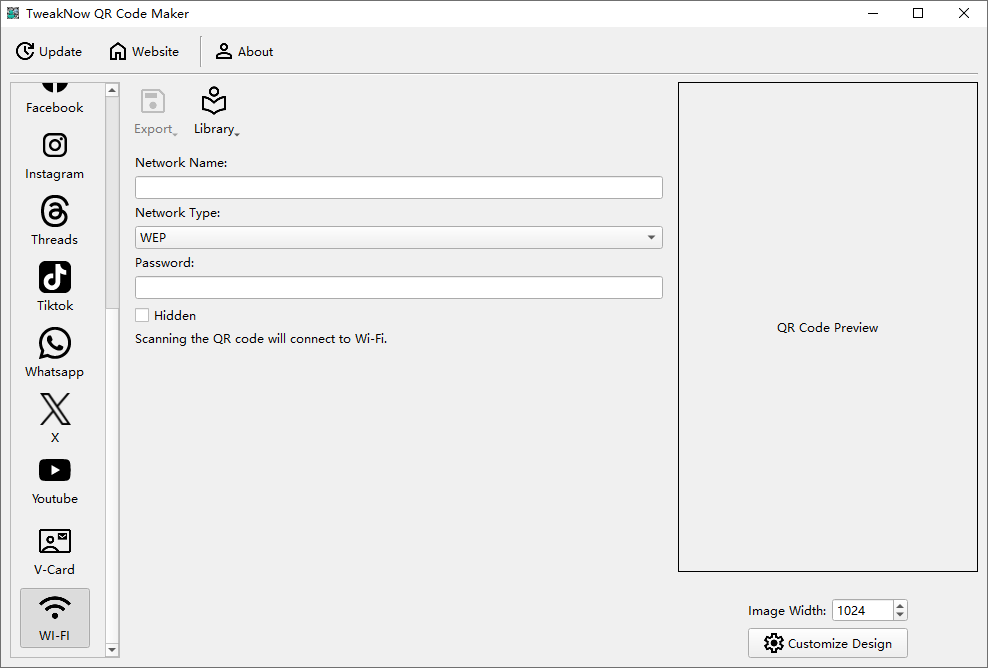Pick the X social icon
988x668 pixels.
click(55, 415)
